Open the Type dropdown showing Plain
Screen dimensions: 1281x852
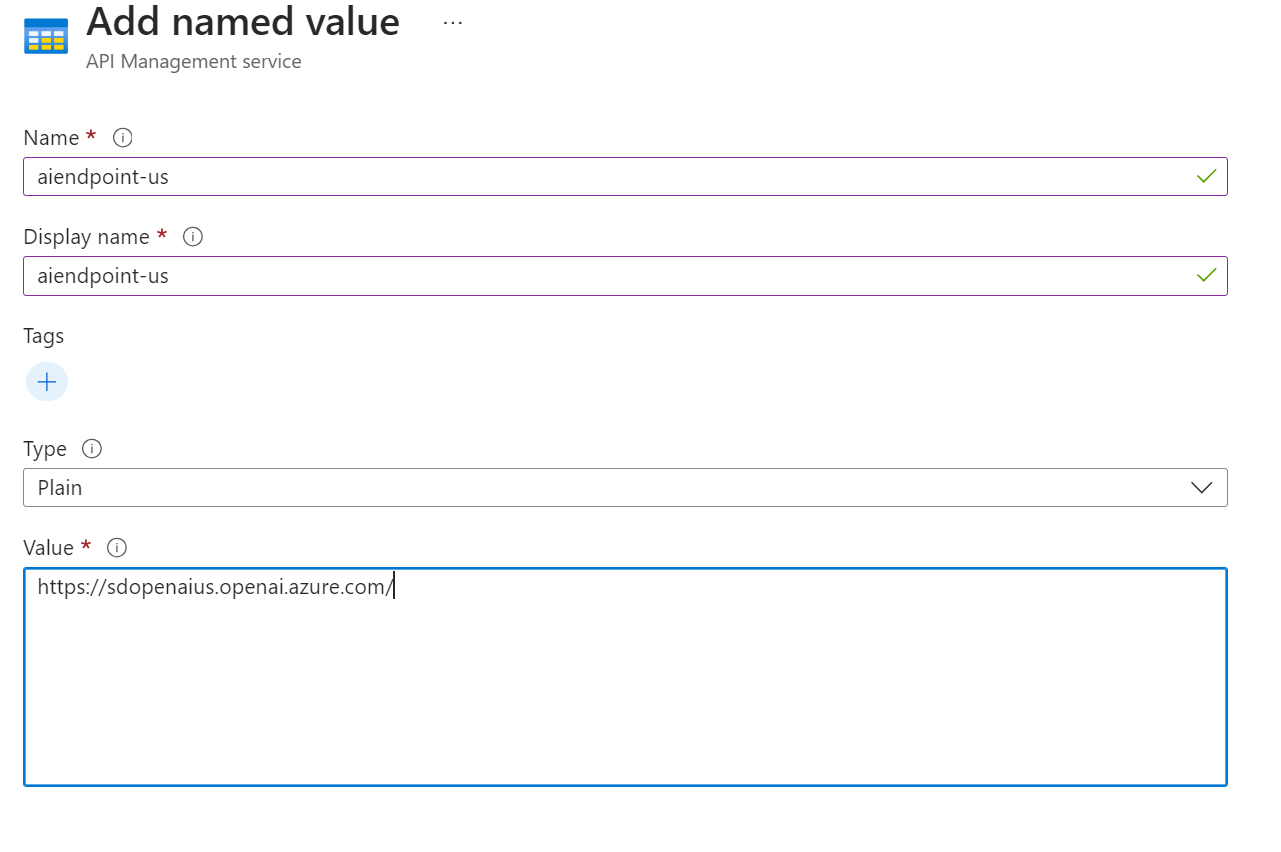tap(600, 488)
